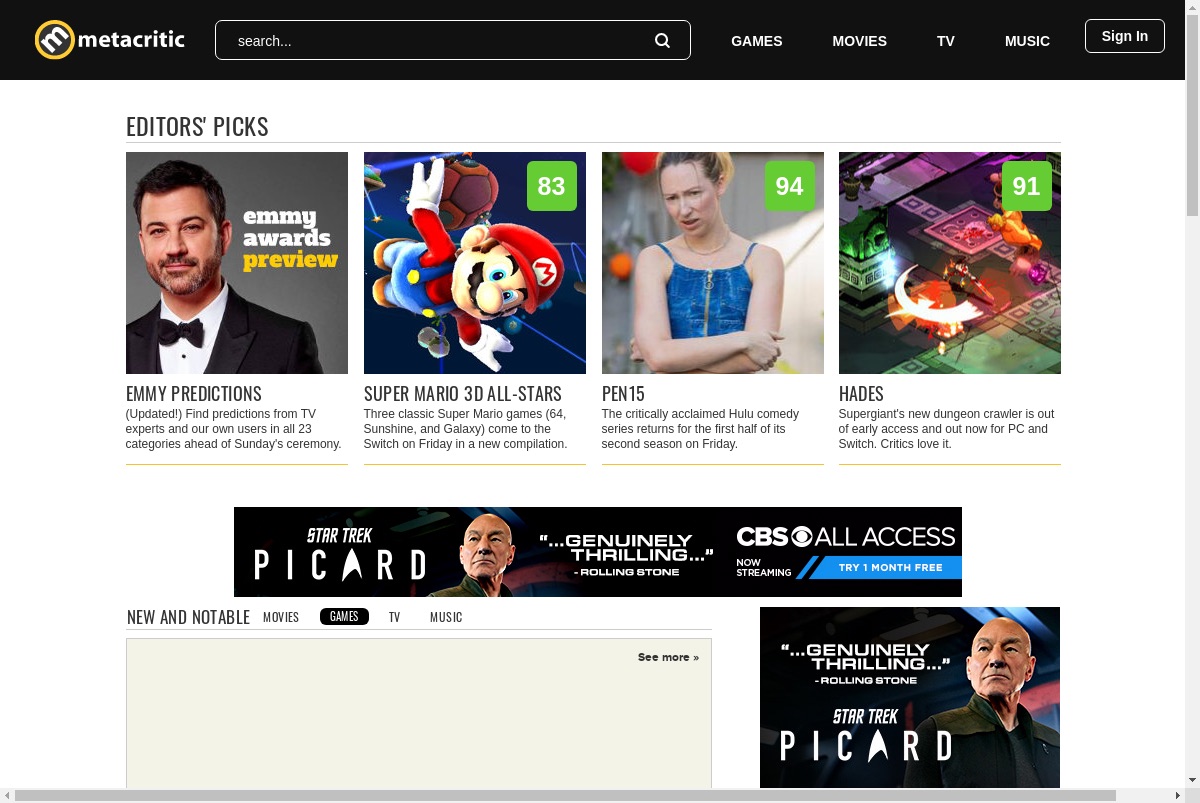Click the 83 metascore badge
The width and height of the screenshot is (1200, 803).
tap(552, 186)
